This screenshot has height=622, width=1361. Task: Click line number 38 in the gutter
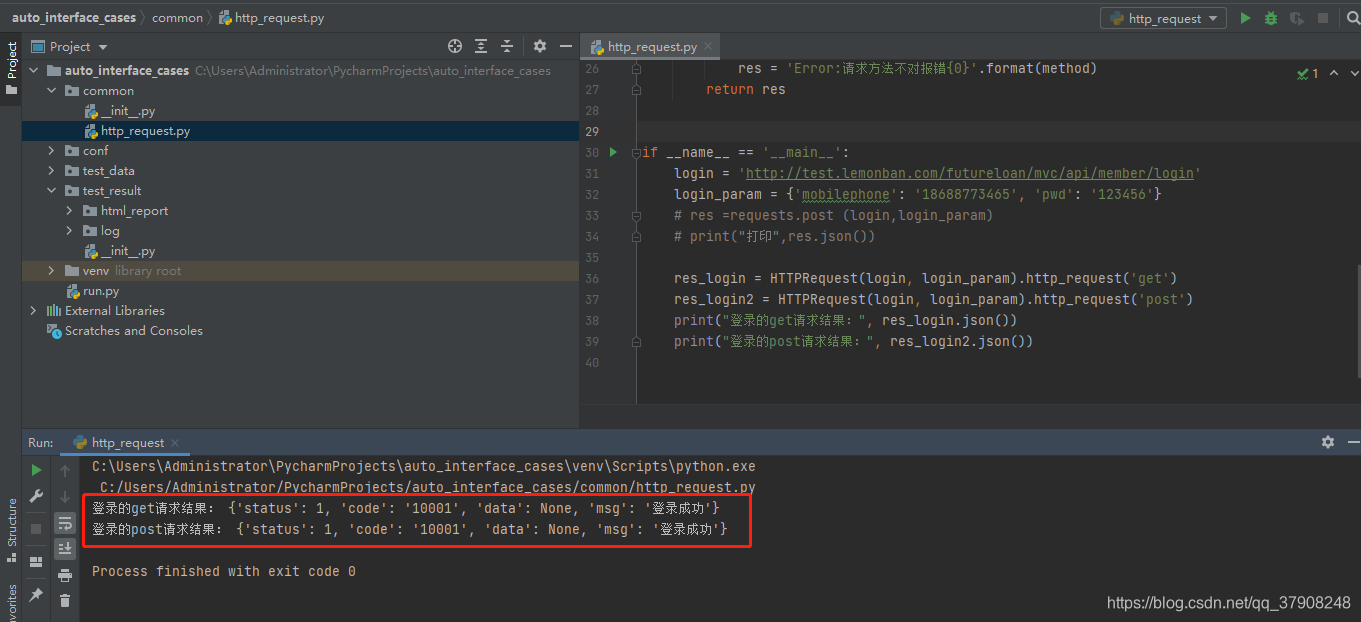click(x=591, y=320)
